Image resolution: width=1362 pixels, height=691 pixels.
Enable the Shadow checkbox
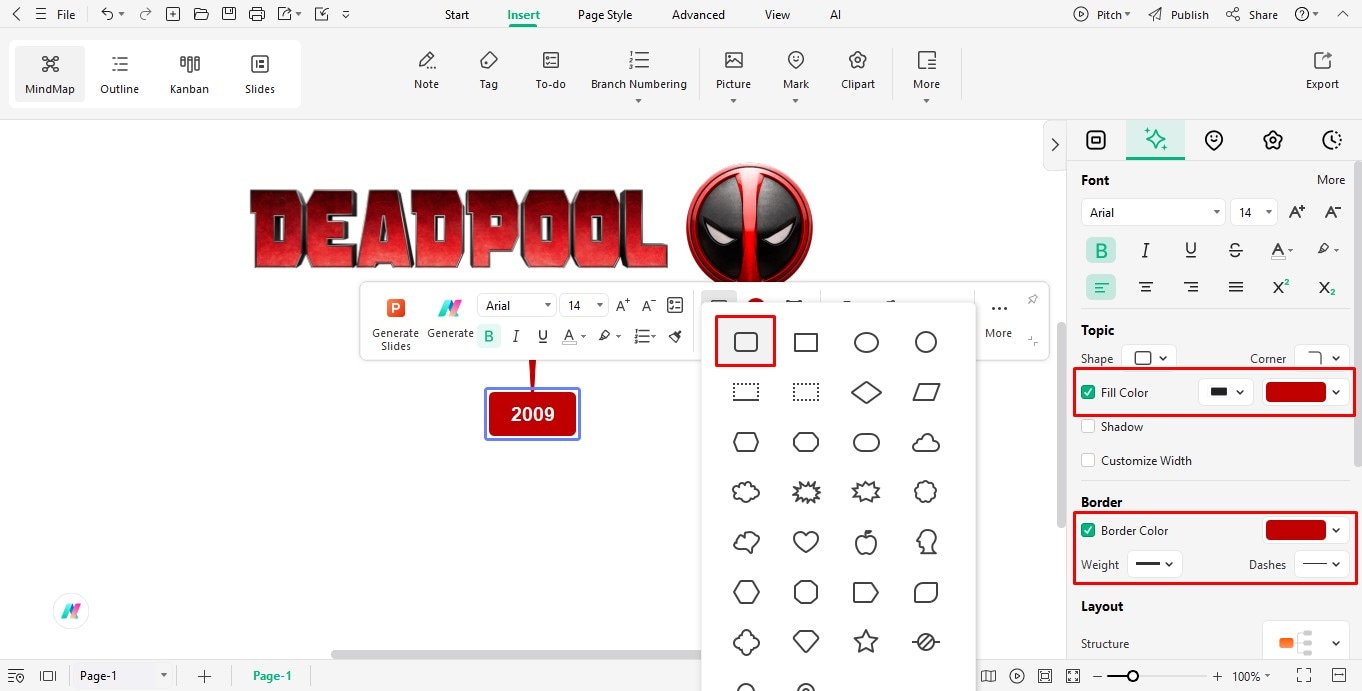[1088, 426]
